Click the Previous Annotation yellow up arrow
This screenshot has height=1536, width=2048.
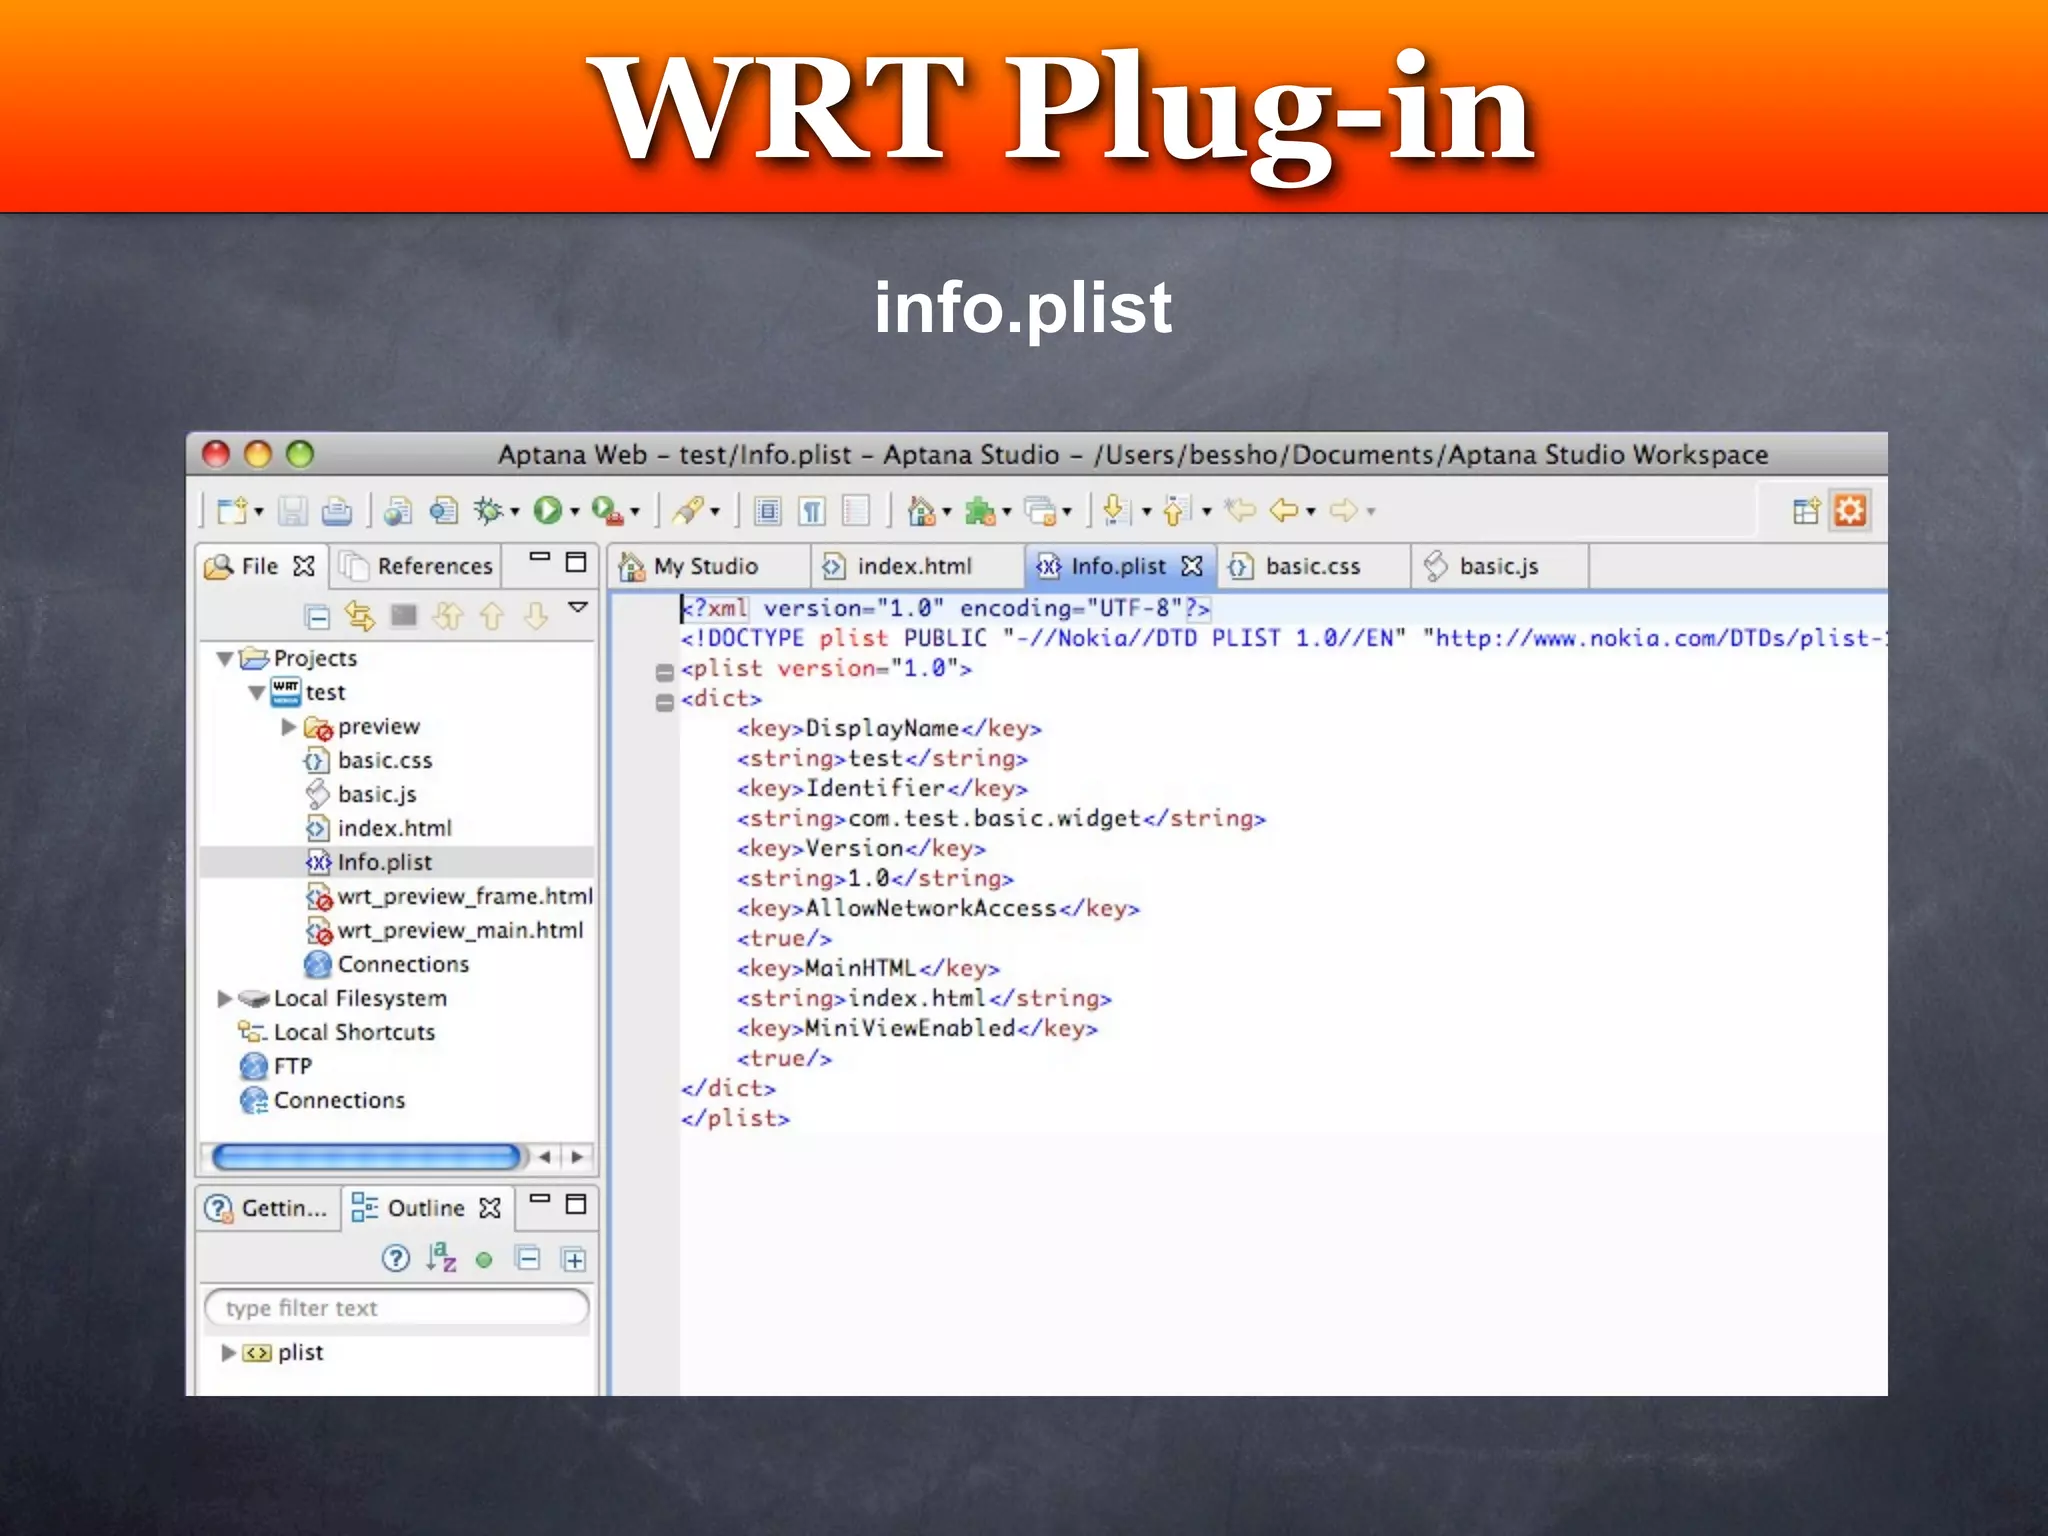1177,511
